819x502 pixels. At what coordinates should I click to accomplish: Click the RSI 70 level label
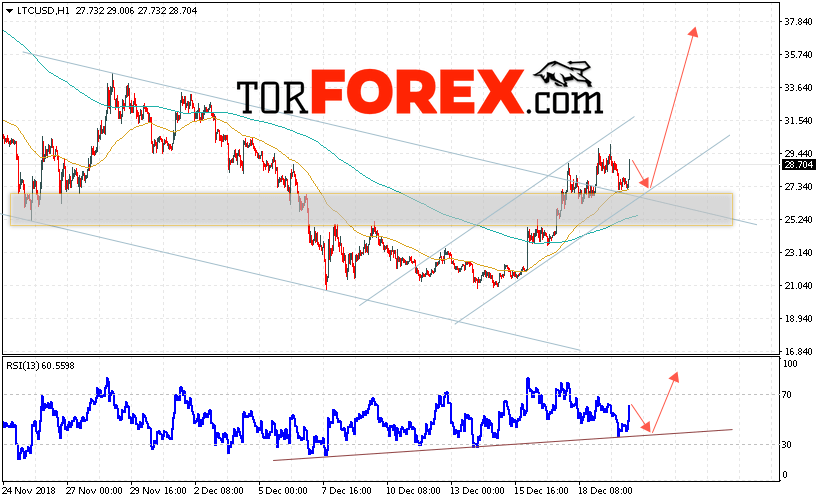pos(787,395)
